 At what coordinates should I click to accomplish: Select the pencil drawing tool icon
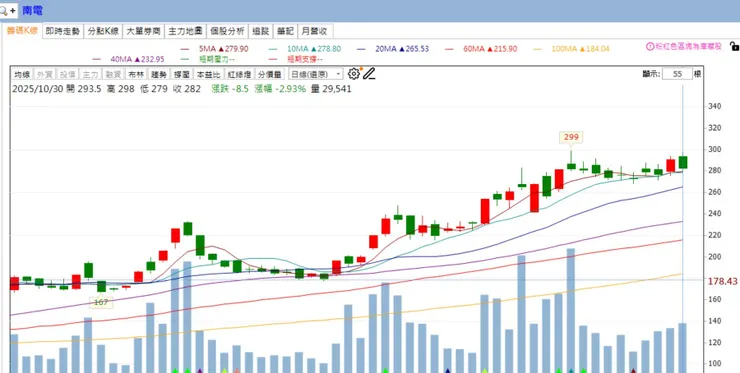[369, 74]
